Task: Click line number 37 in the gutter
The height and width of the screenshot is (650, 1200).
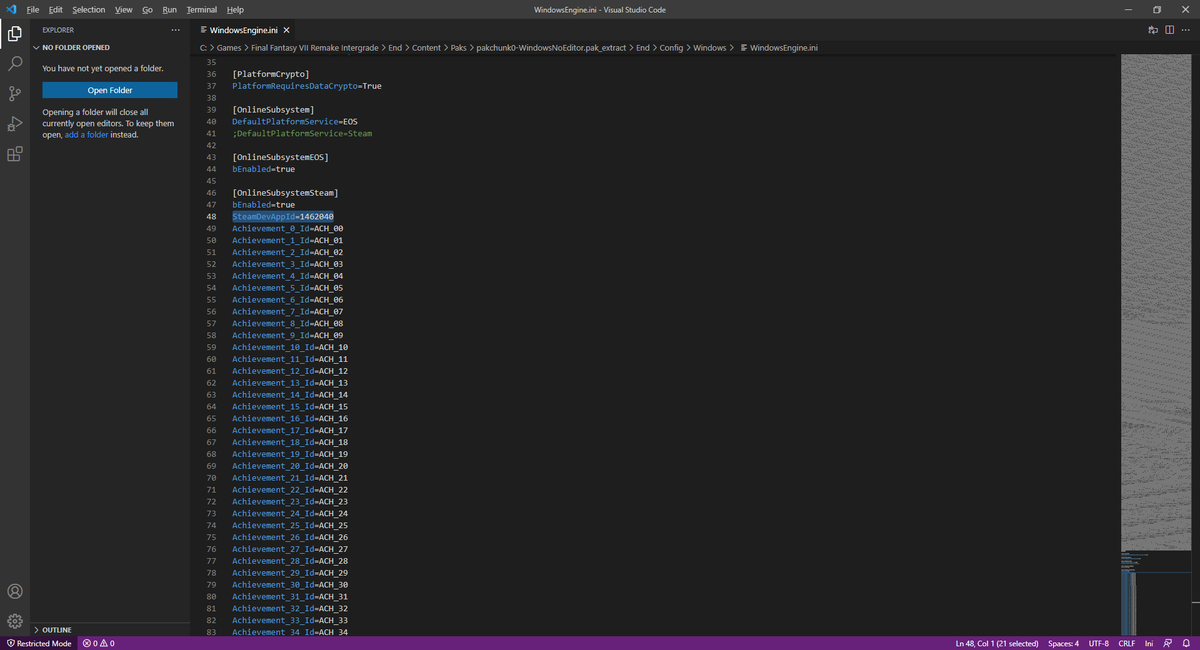Action: pos(211,86)
